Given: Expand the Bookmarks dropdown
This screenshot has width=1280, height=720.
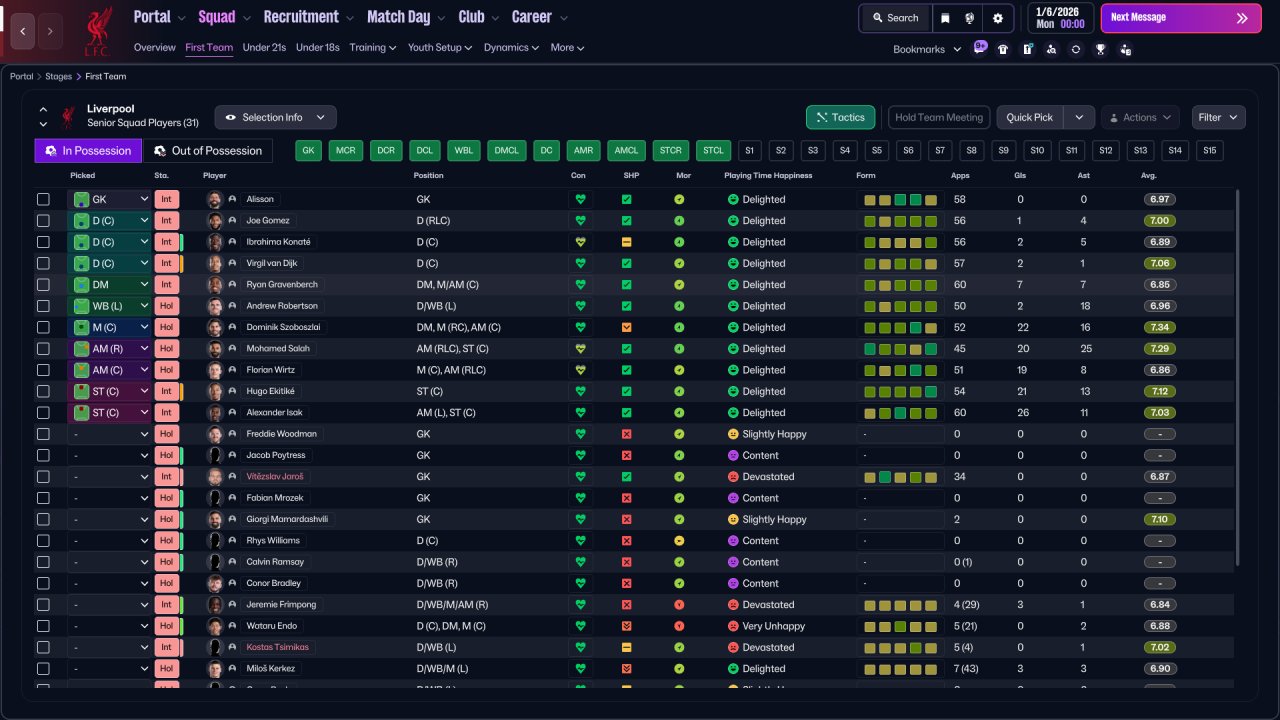Looking at the screenshot, I should coord(927,49).
